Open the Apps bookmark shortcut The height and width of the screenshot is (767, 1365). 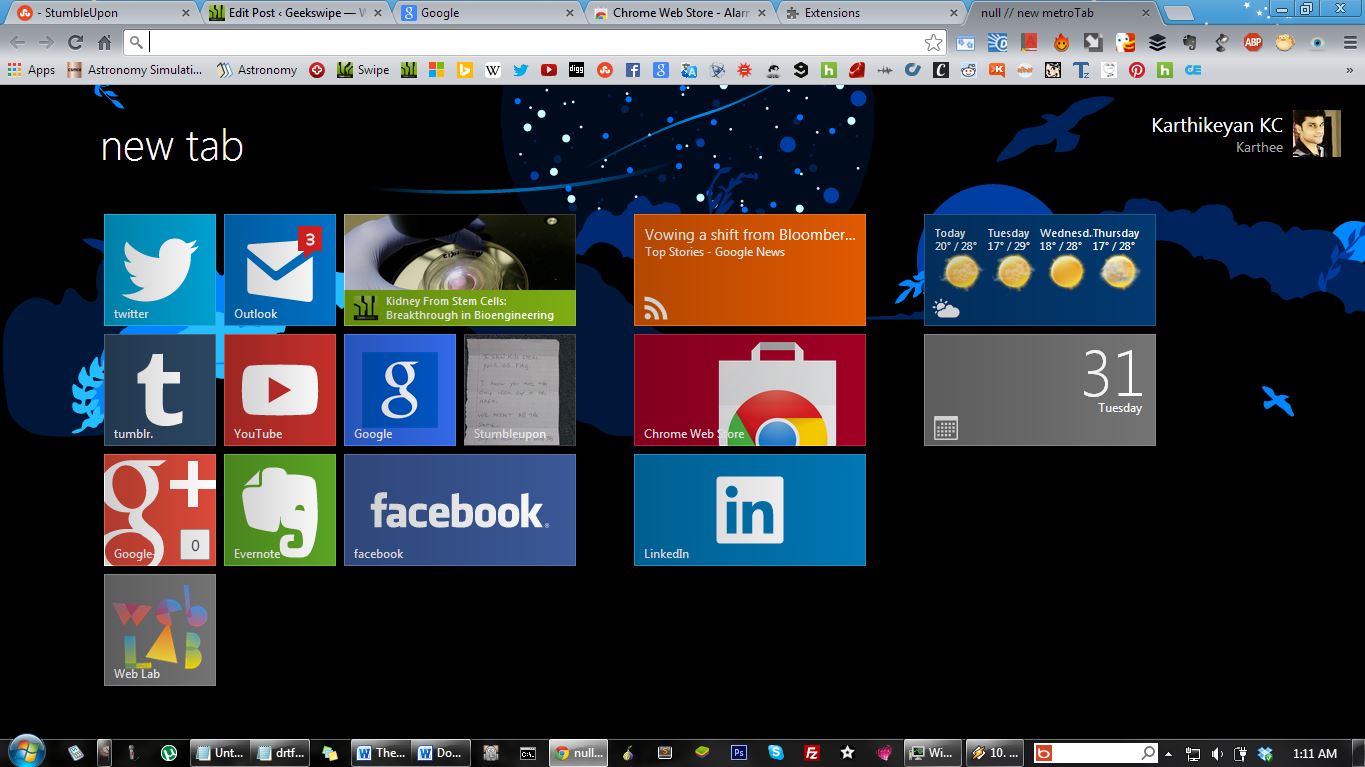(x=32, y=70)
